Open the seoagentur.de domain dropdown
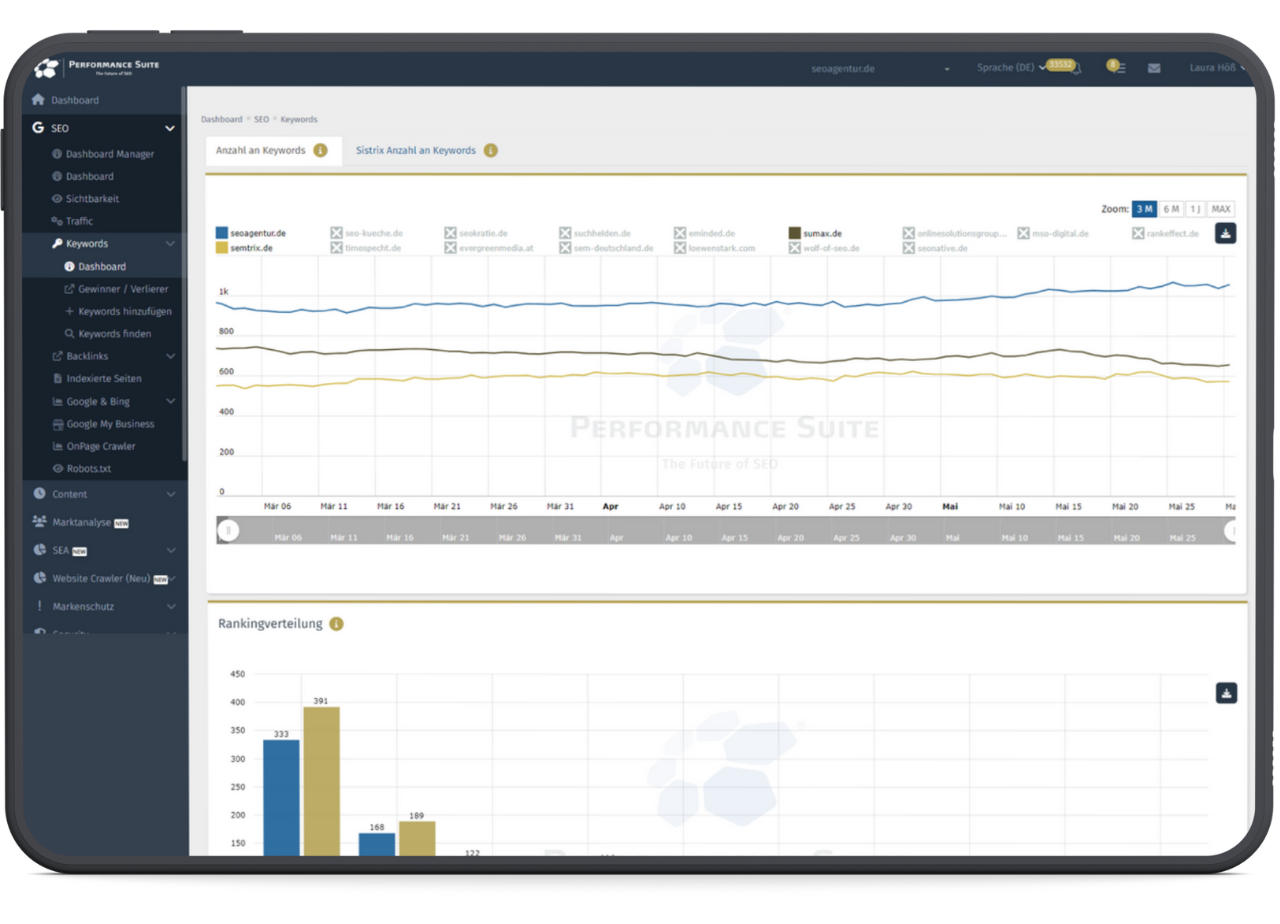The image size is (1280, 924). coord(880,69)
